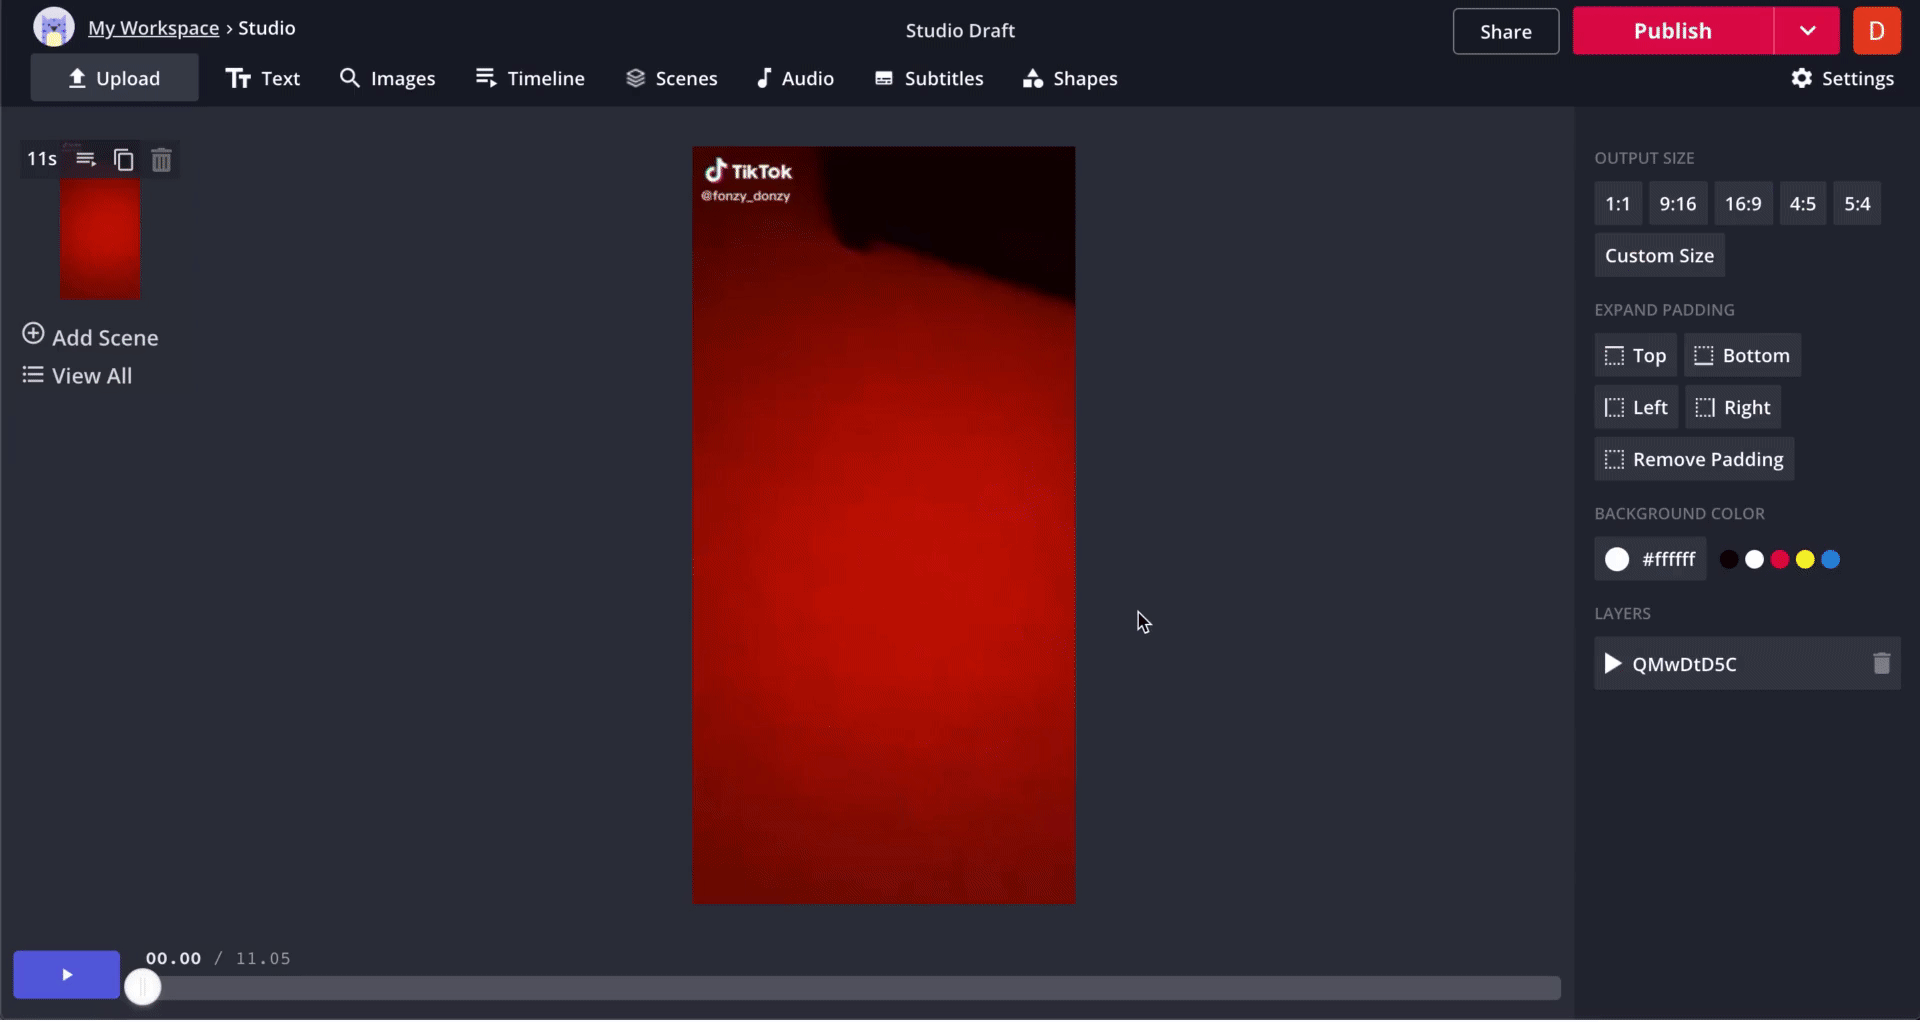Open the Audio menu
This screenshot has height=1022, width=1920.
[x=795, y=78]
